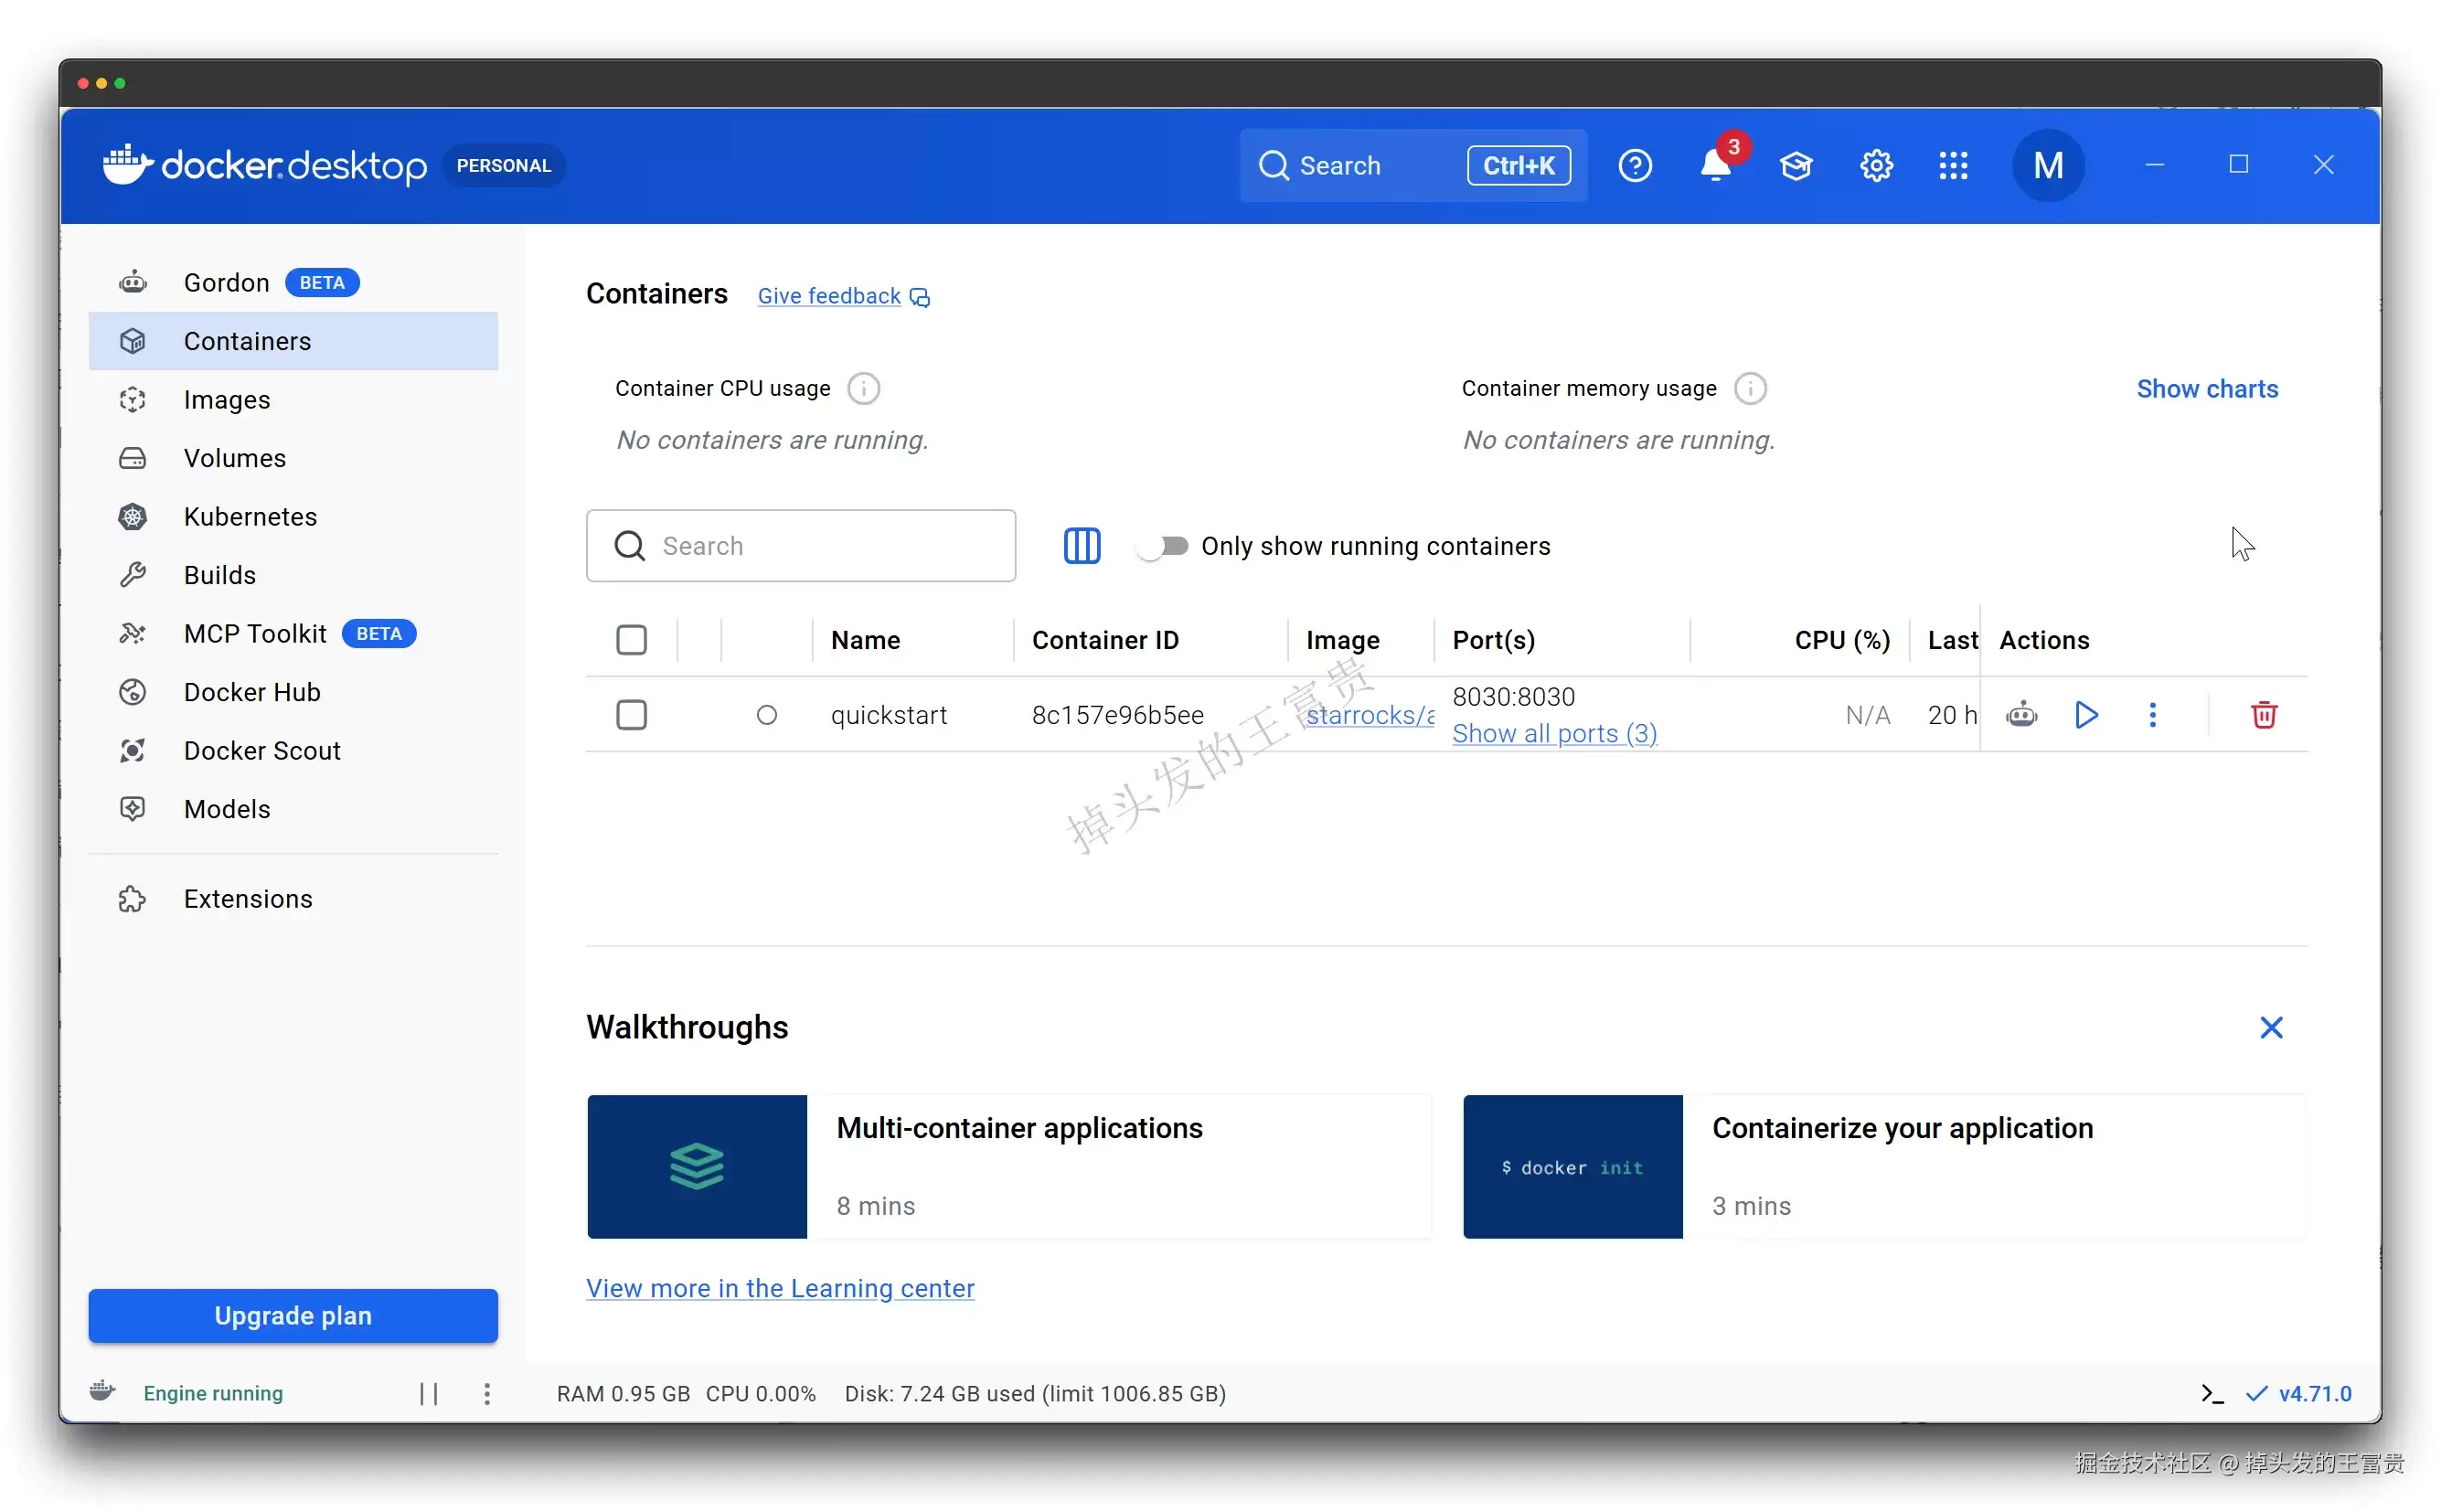Open the three-dot menu for quickstart container
Screen dimensions: 2441x1512
tap(2152, 715)
